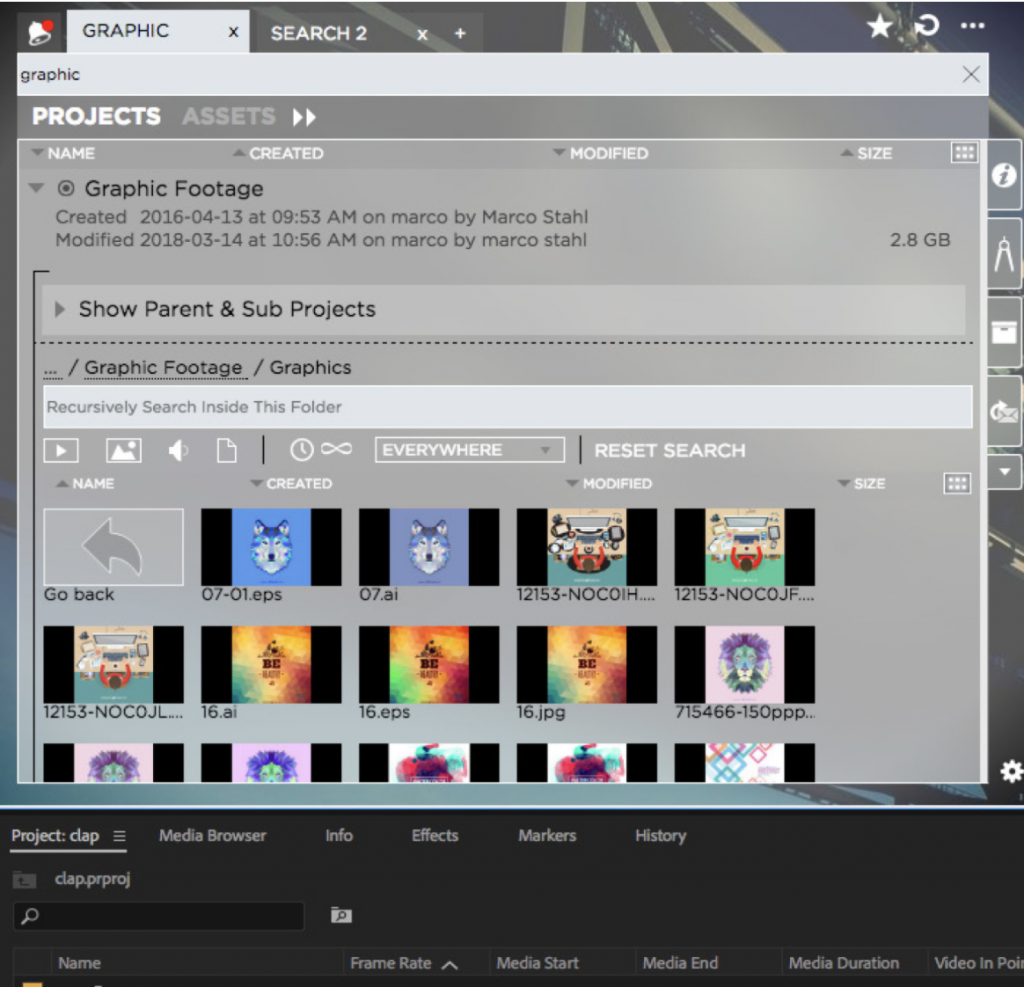1024x987 pixels.
Task: Click the star favorites icon
Action: click(x=879, y=27)
